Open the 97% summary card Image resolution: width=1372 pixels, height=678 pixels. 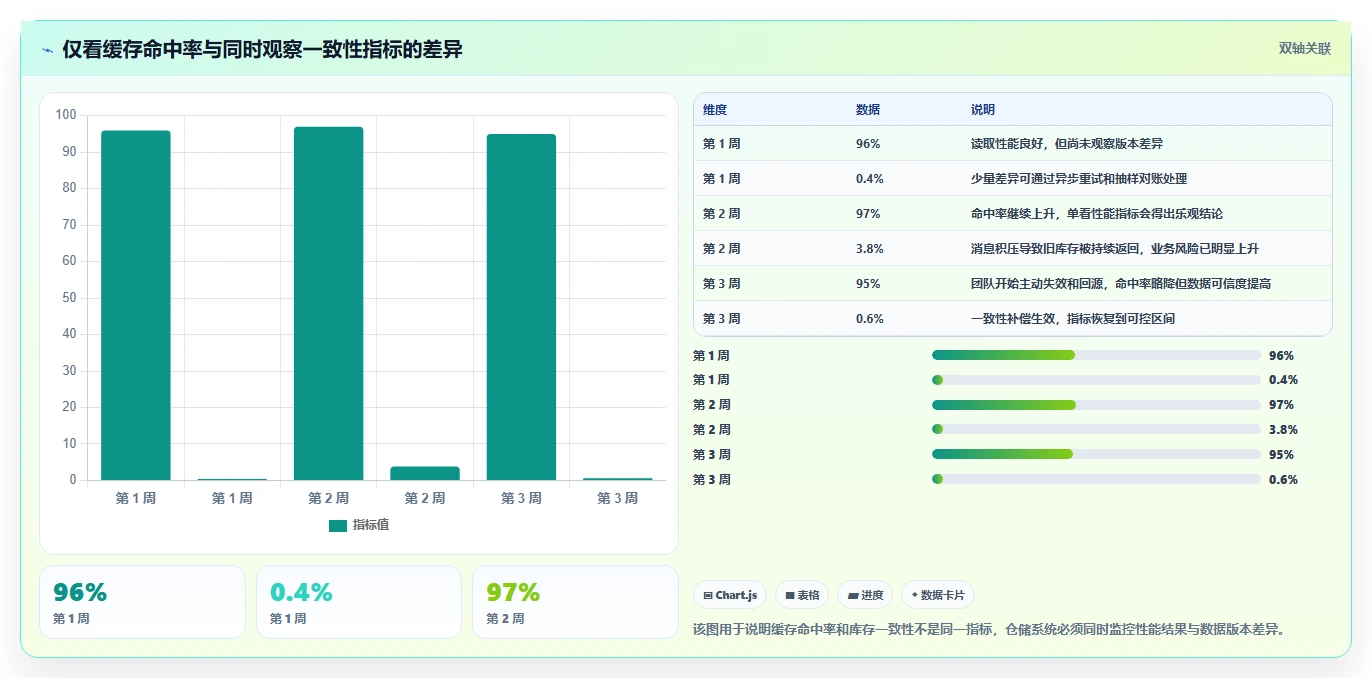pos(575,602)
